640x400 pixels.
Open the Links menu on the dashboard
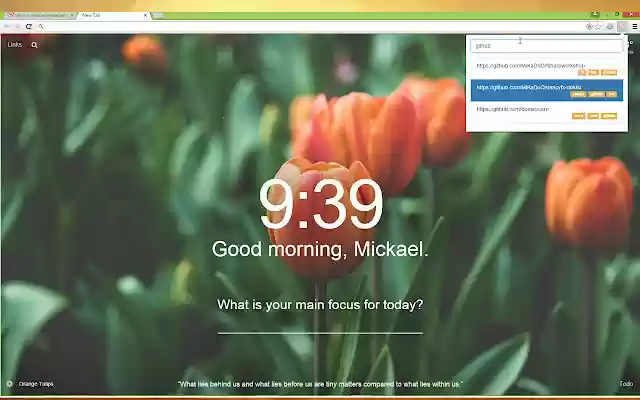point(15,44)
